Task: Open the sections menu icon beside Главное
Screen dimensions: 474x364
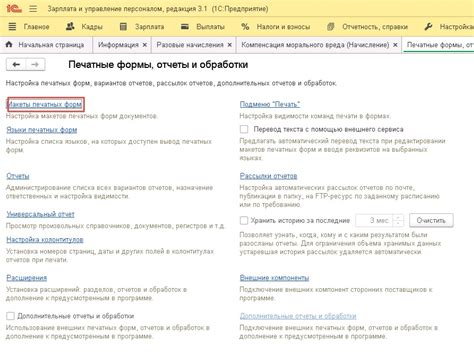Action: click(12, 27)
